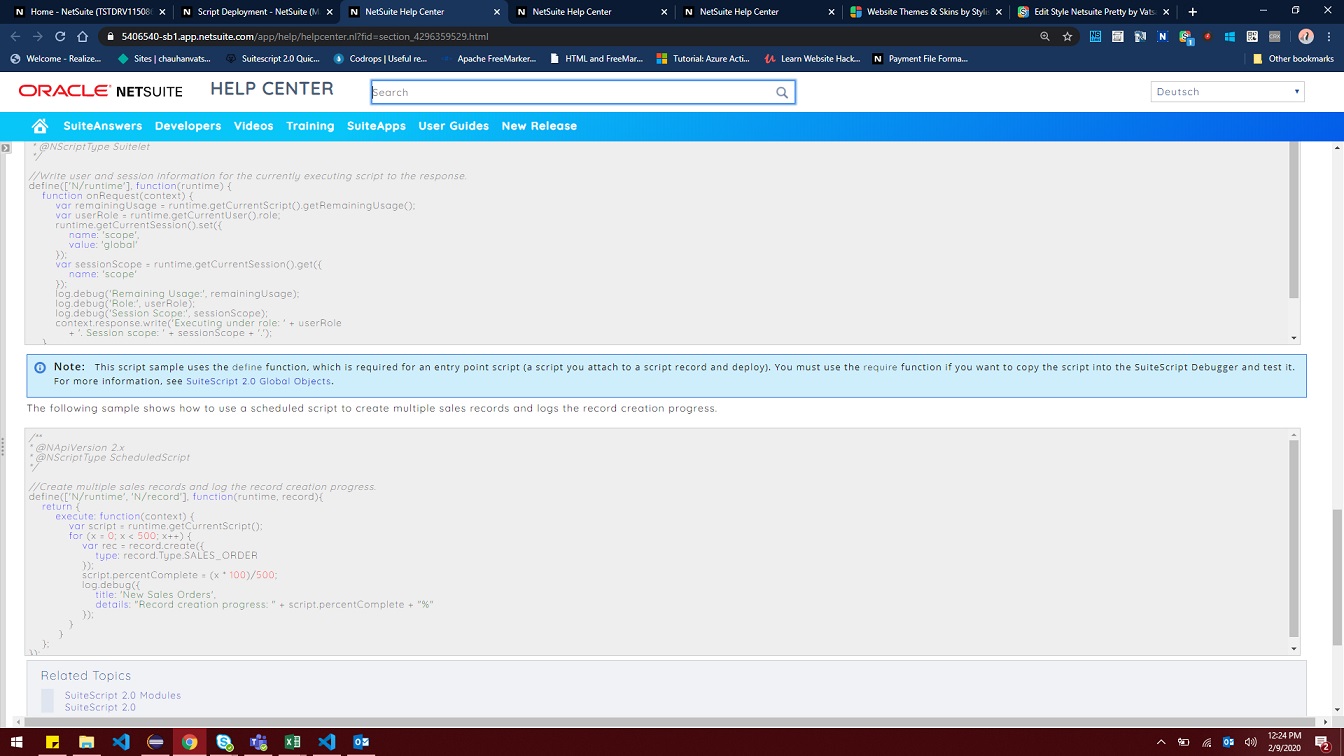Open the Tutorial: Azure Acti... bookmark
This screenshot has height=756, width=1344.
(703, 59)
